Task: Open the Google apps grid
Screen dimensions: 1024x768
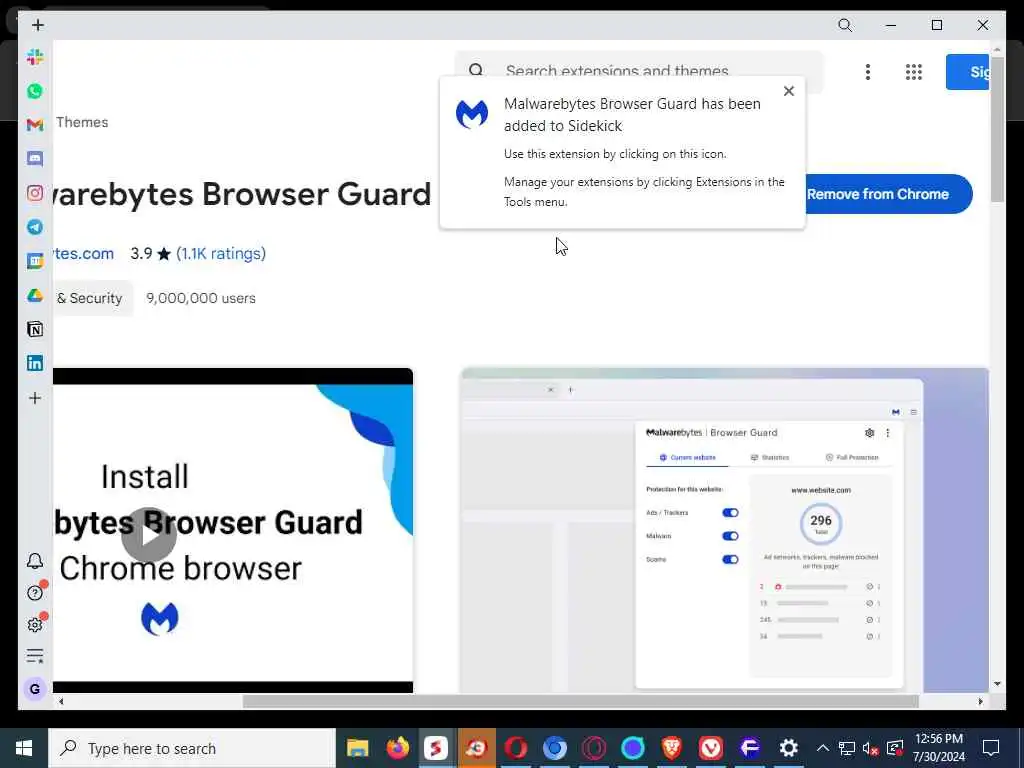Action: [x=914, y=72]
